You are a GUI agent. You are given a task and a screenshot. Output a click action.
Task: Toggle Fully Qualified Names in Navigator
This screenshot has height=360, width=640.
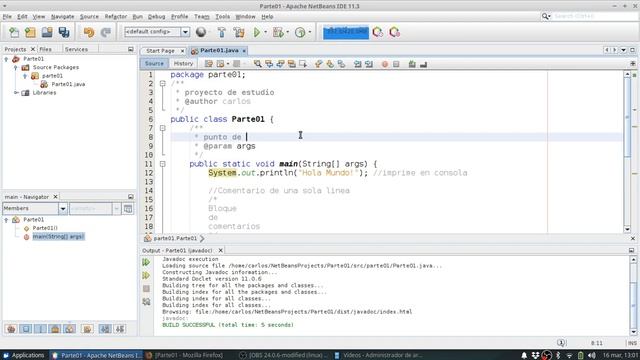coord(87,329)
